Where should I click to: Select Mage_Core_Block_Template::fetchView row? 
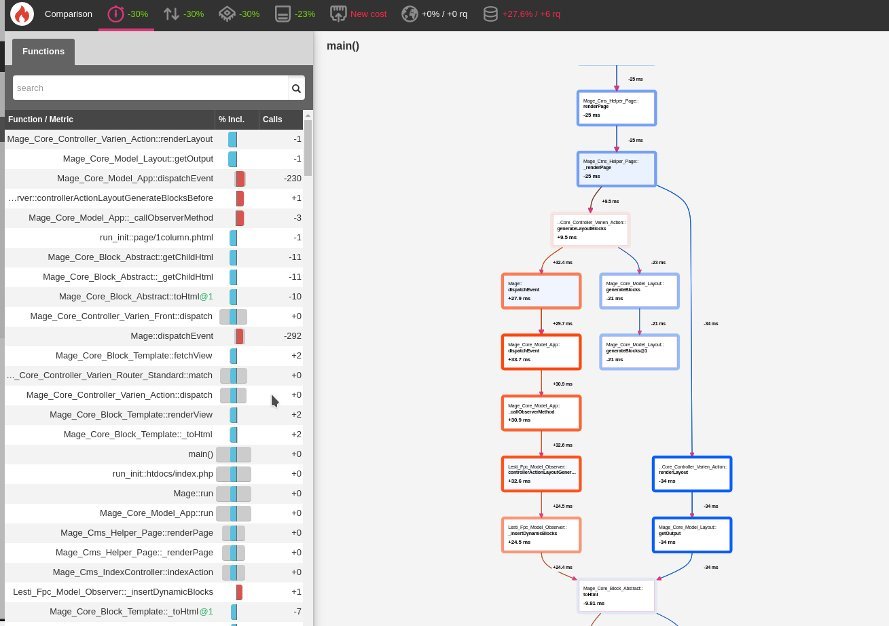coord(154,356)
